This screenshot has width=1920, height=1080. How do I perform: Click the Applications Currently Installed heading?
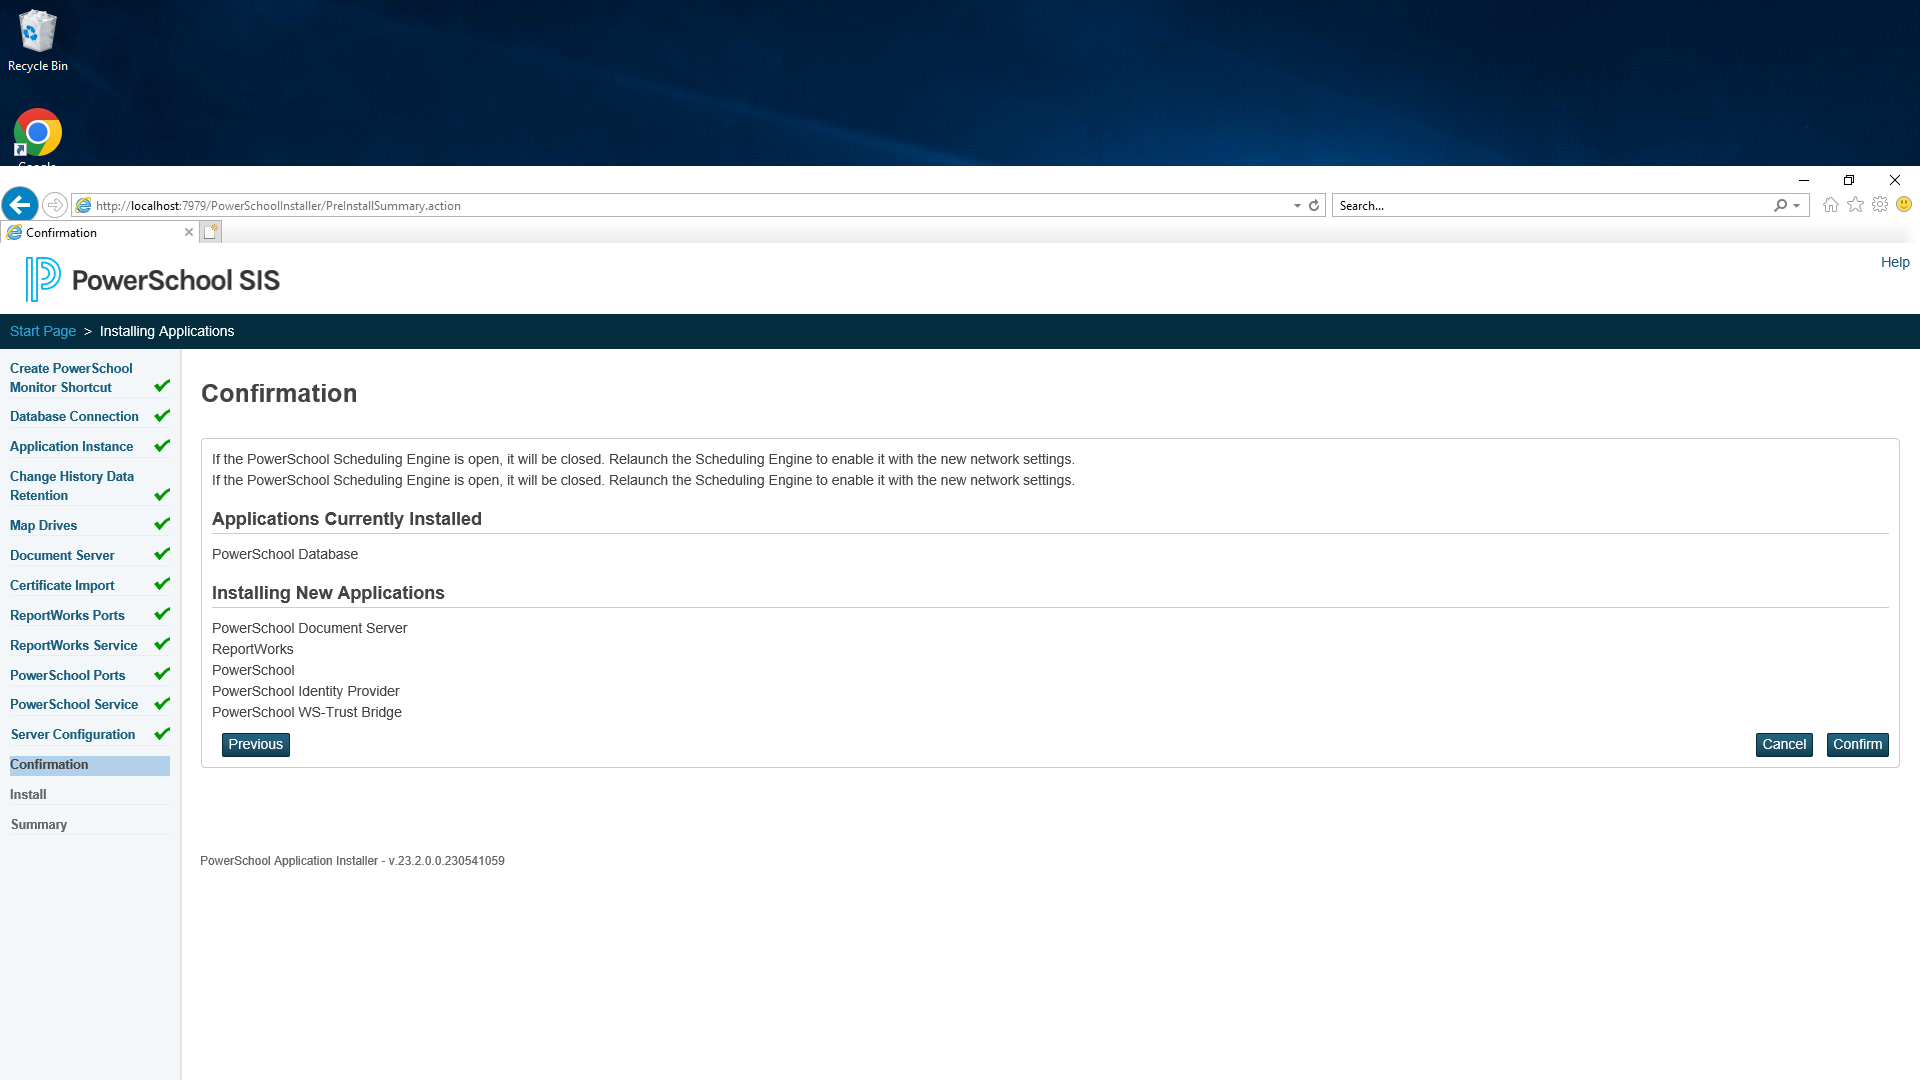(x=347, y=519)
